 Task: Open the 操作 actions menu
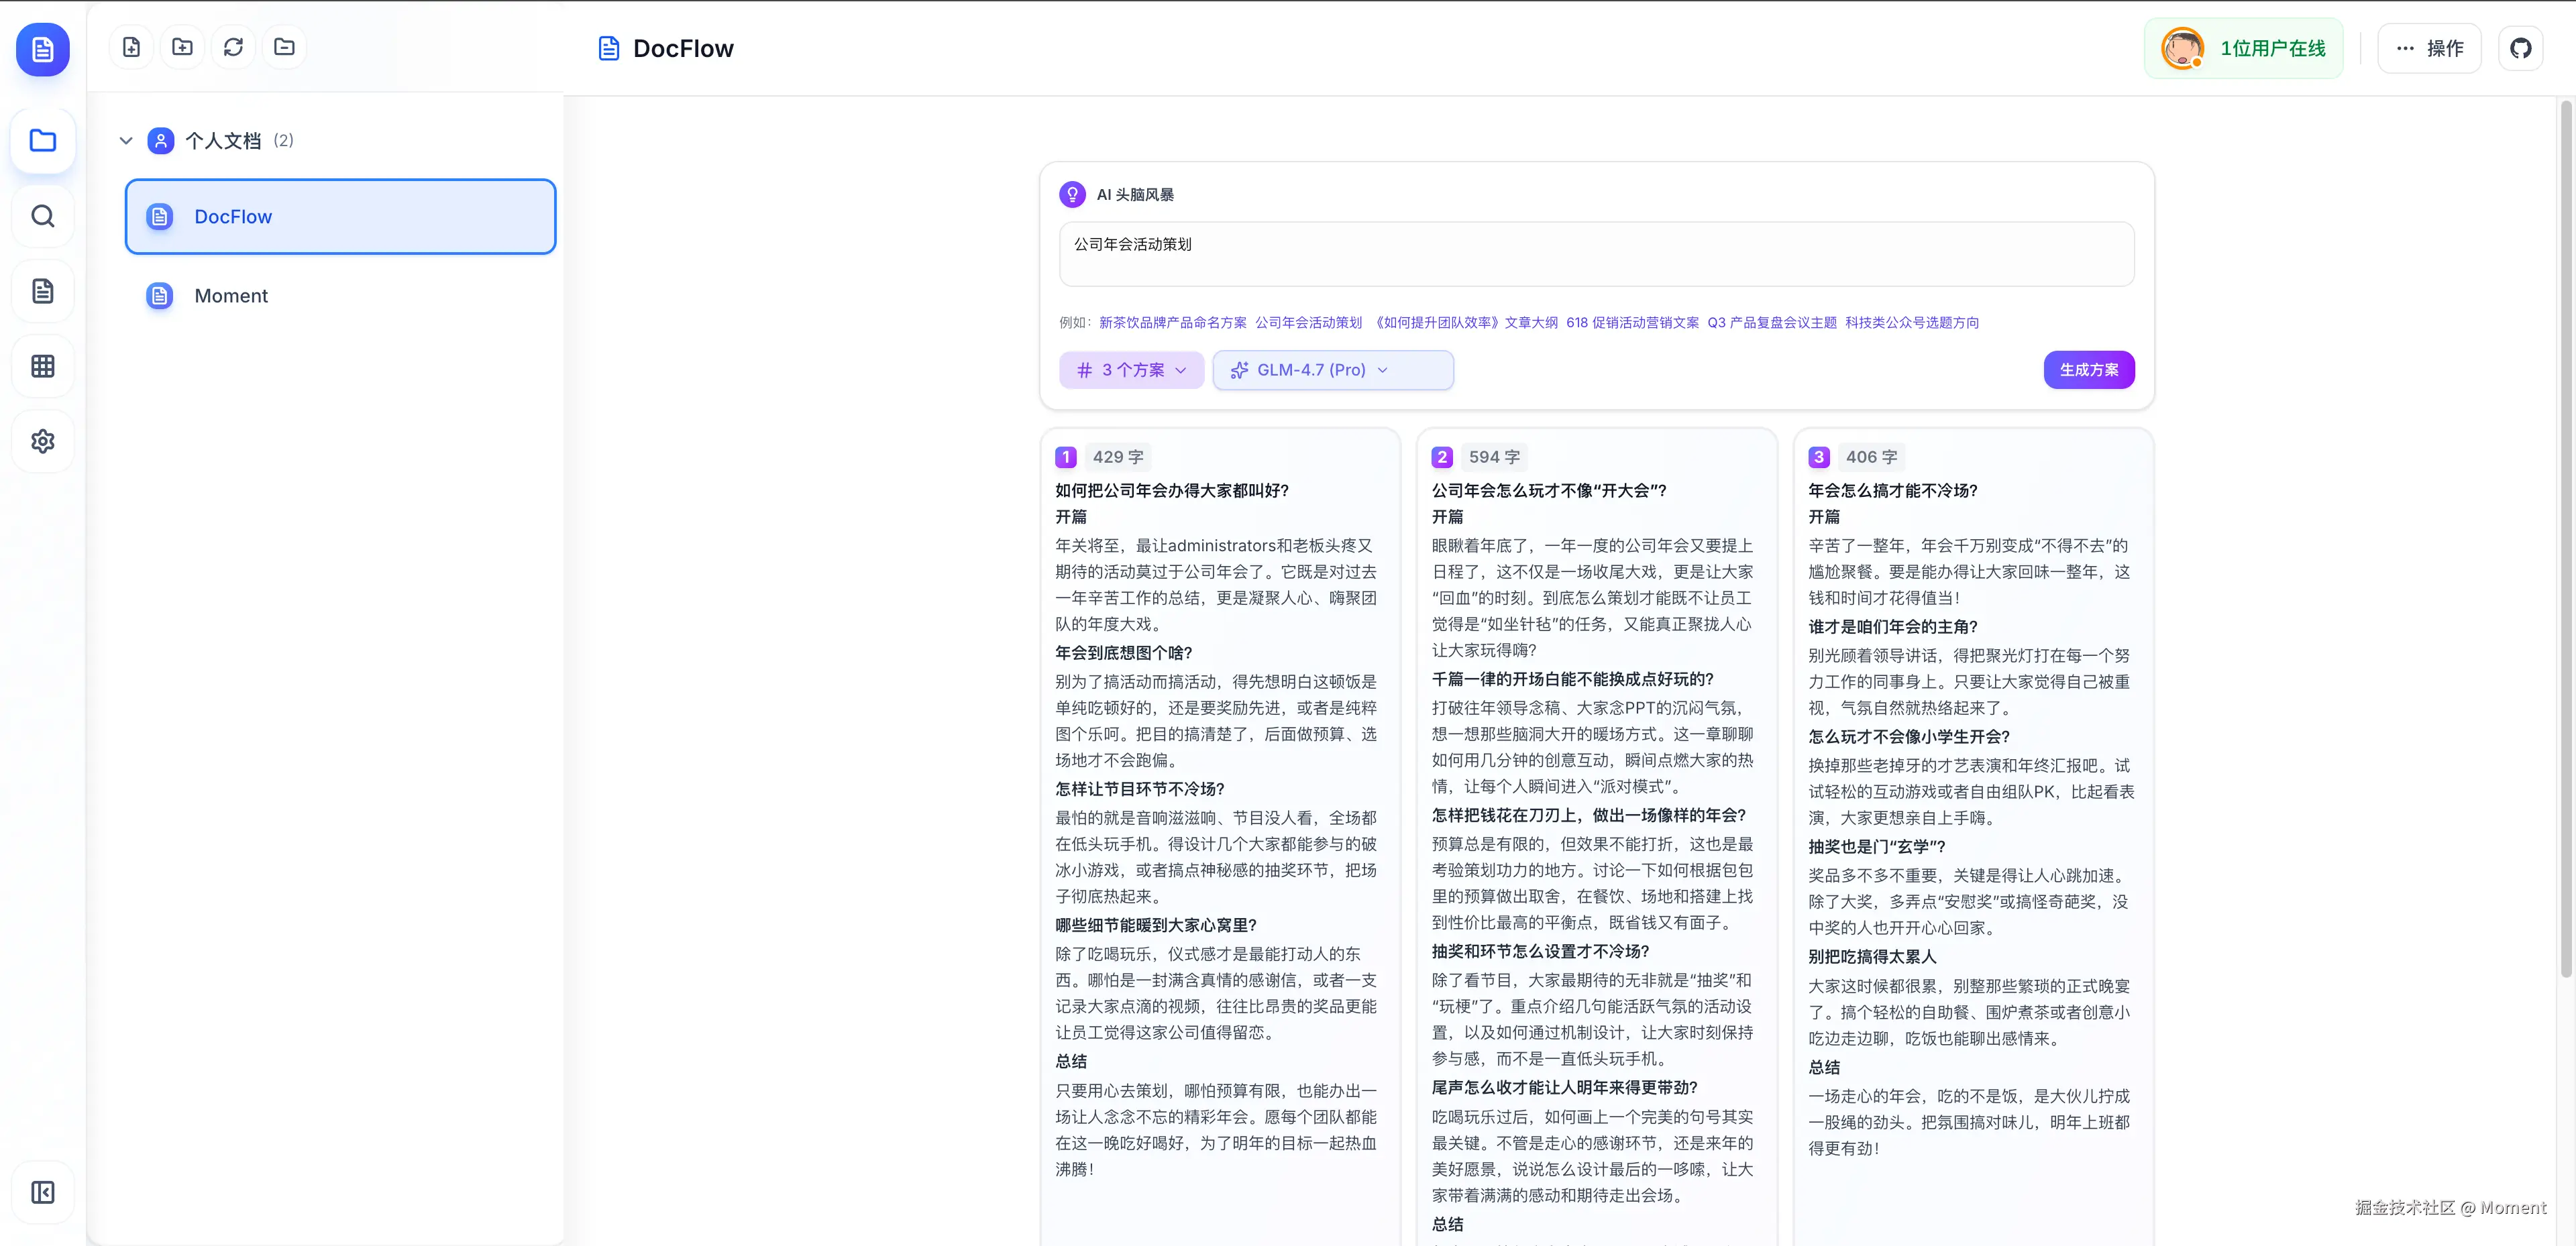tap(2430, 47)
